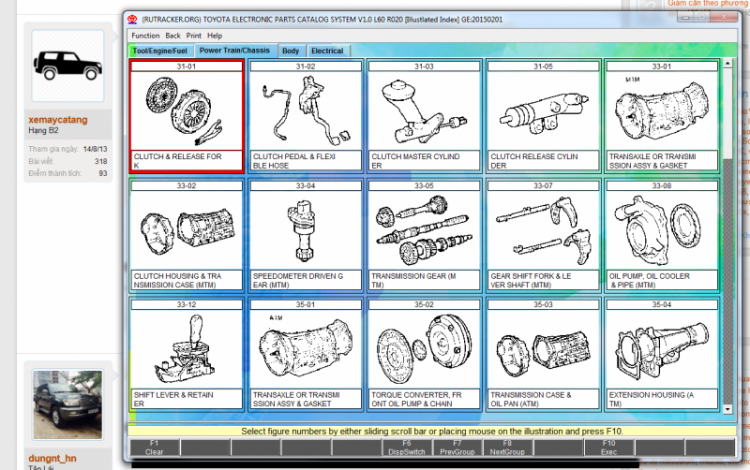Click the CLUTCH & RELEASE FORK label

pos(187,161)
